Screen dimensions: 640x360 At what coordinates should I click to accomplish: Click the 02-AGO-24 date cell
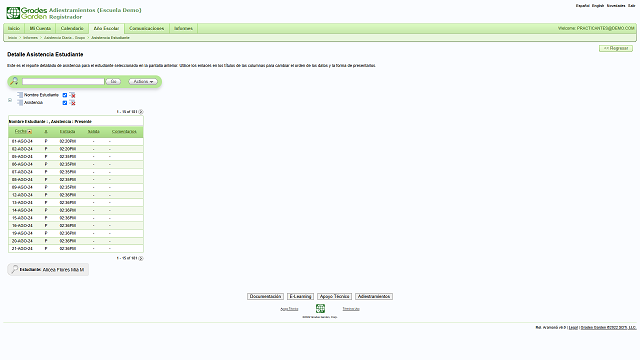[22, 149]
